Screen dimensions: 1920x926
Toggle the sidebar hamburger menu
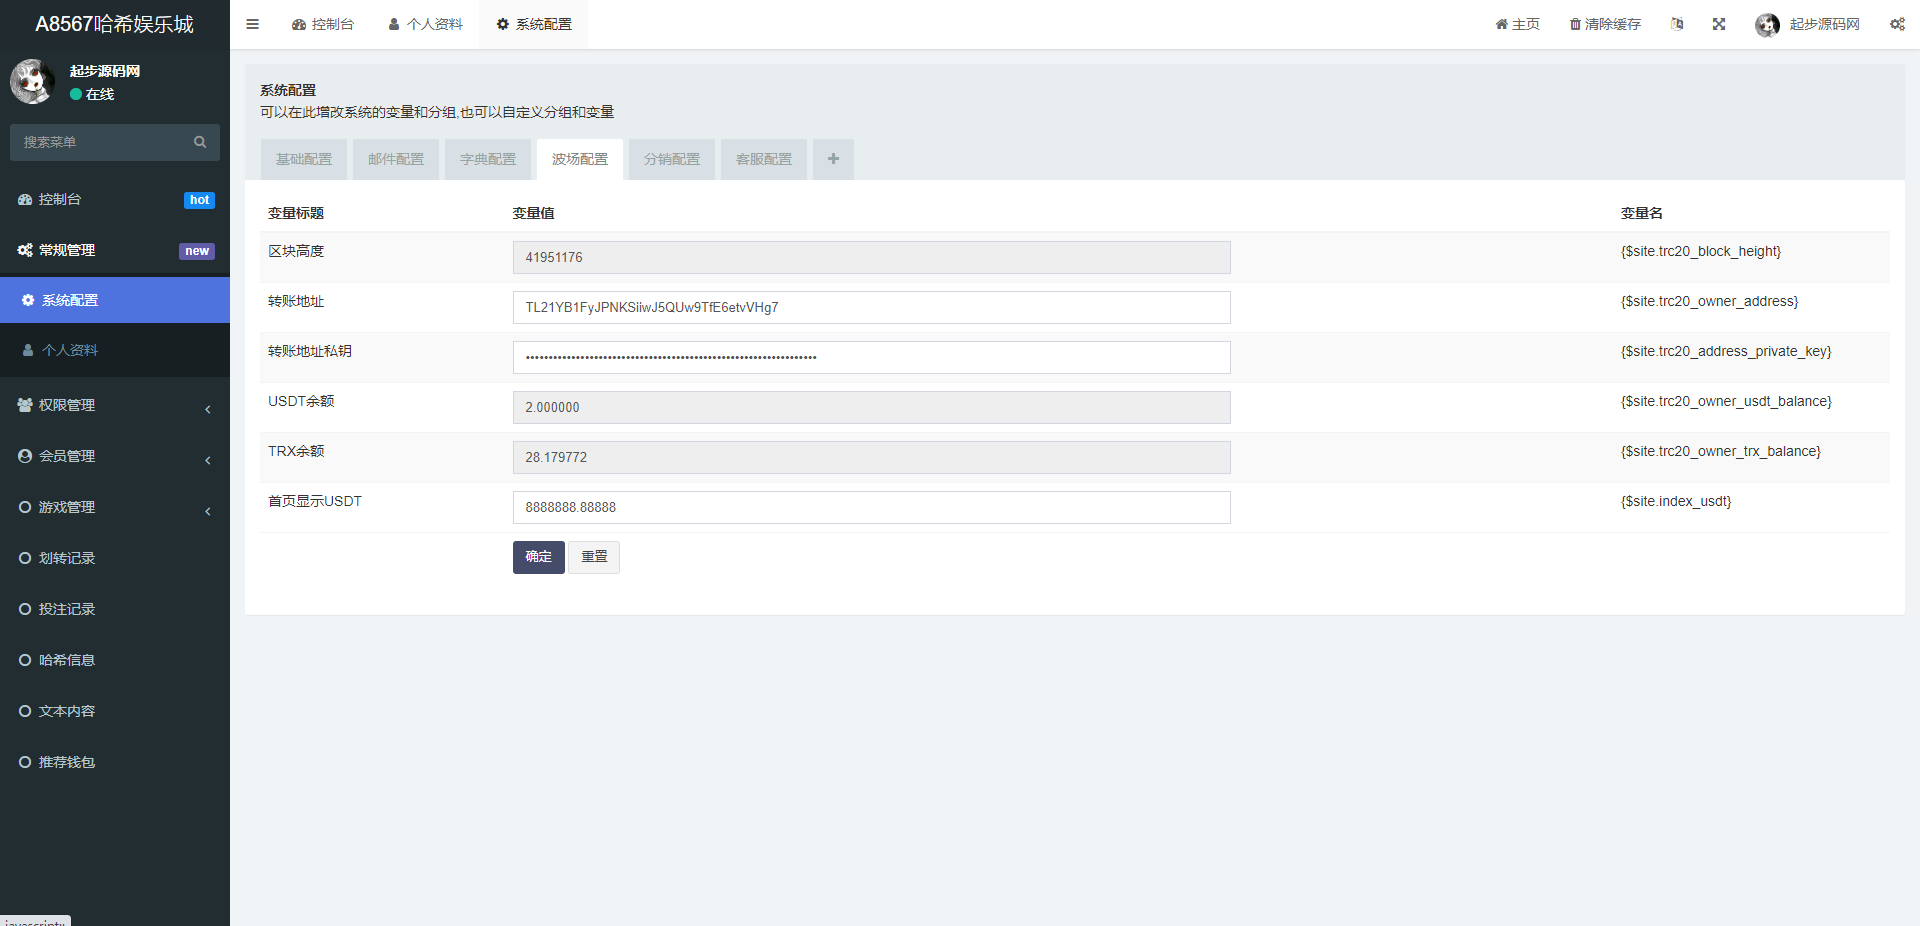(253, 24)
